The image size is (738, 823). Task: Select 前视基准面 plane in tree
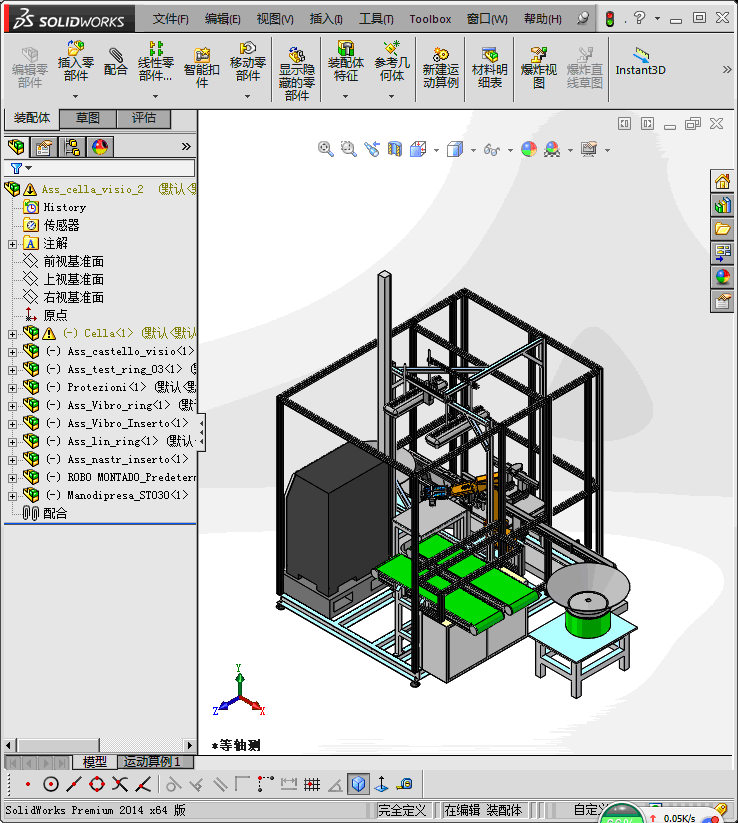[x=73, y=261]
